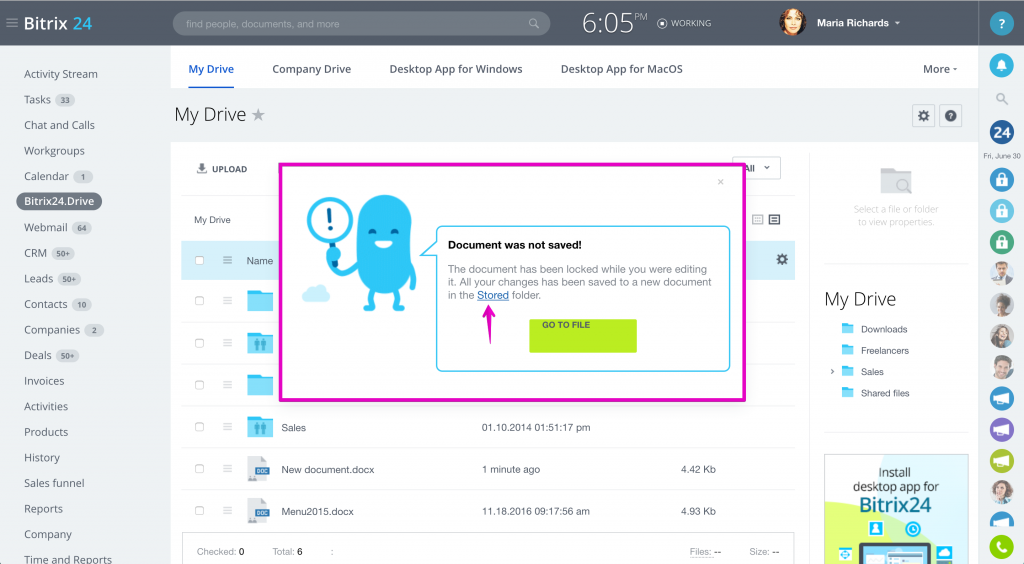Tick the select-all checkbox in the header row

pyautogui.click(x=199, y=260)
